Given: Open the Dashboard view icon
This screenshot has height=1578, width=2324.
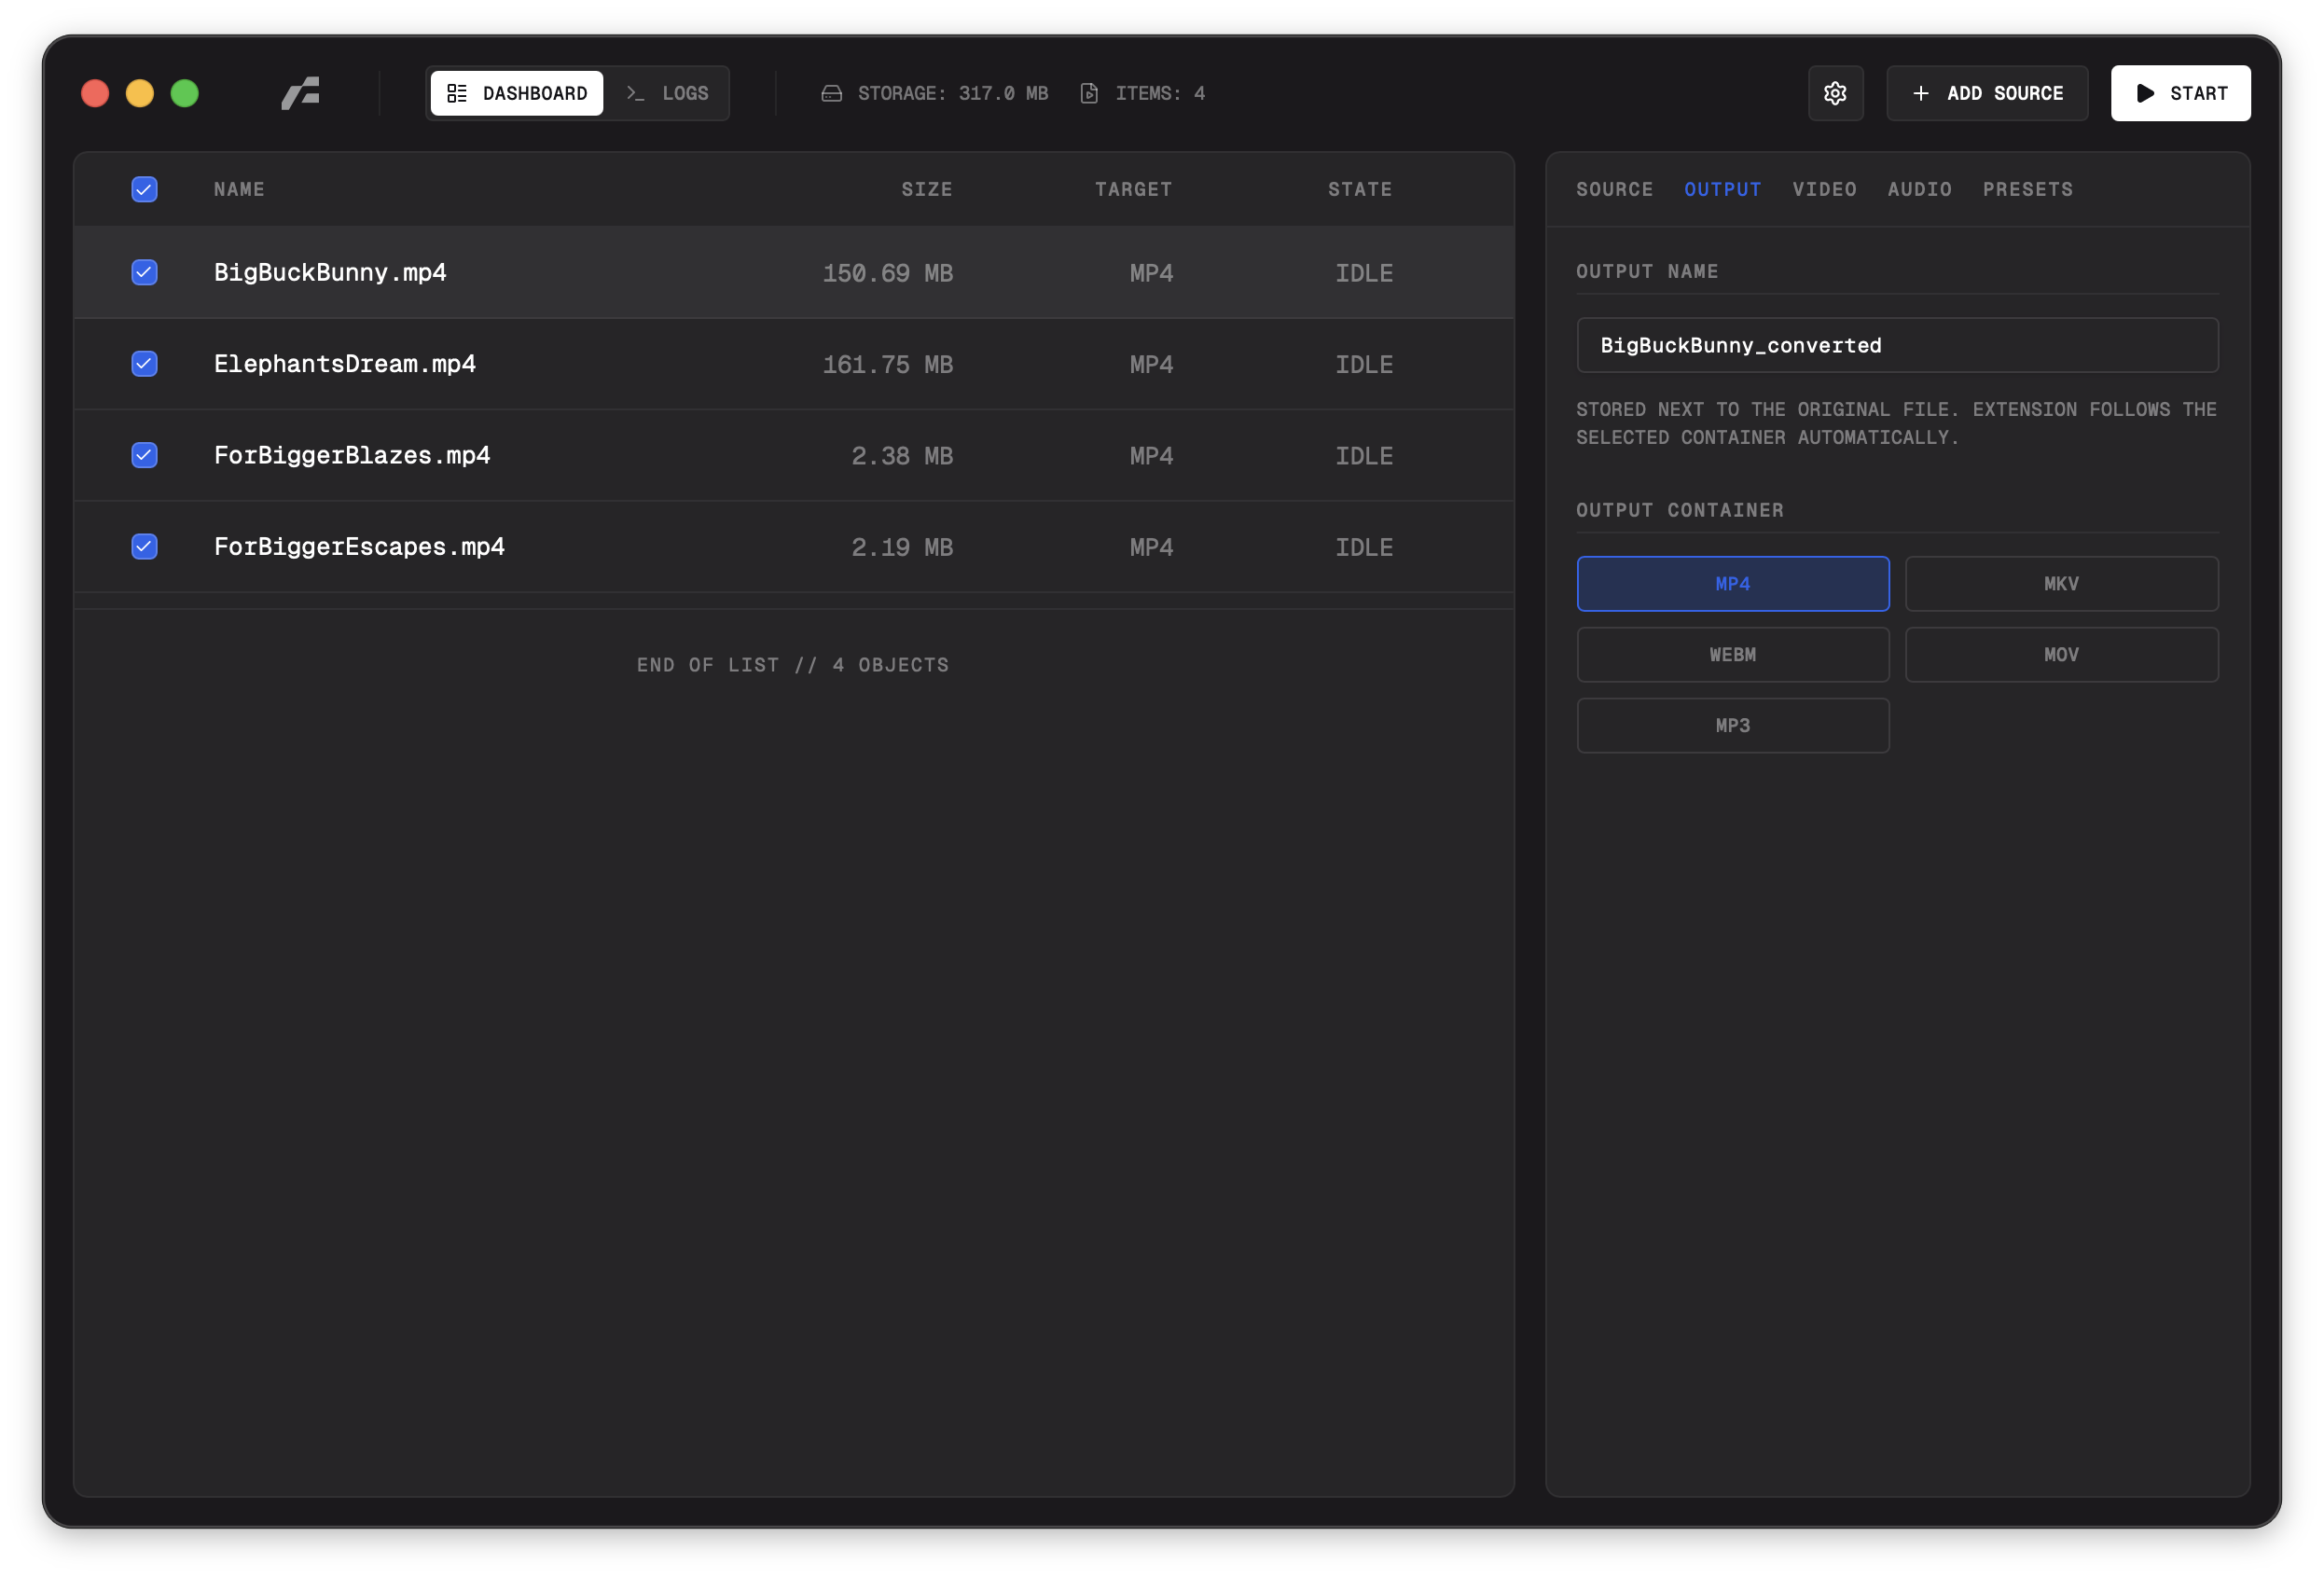Looking at the screenshot, I should coord(458,93).
